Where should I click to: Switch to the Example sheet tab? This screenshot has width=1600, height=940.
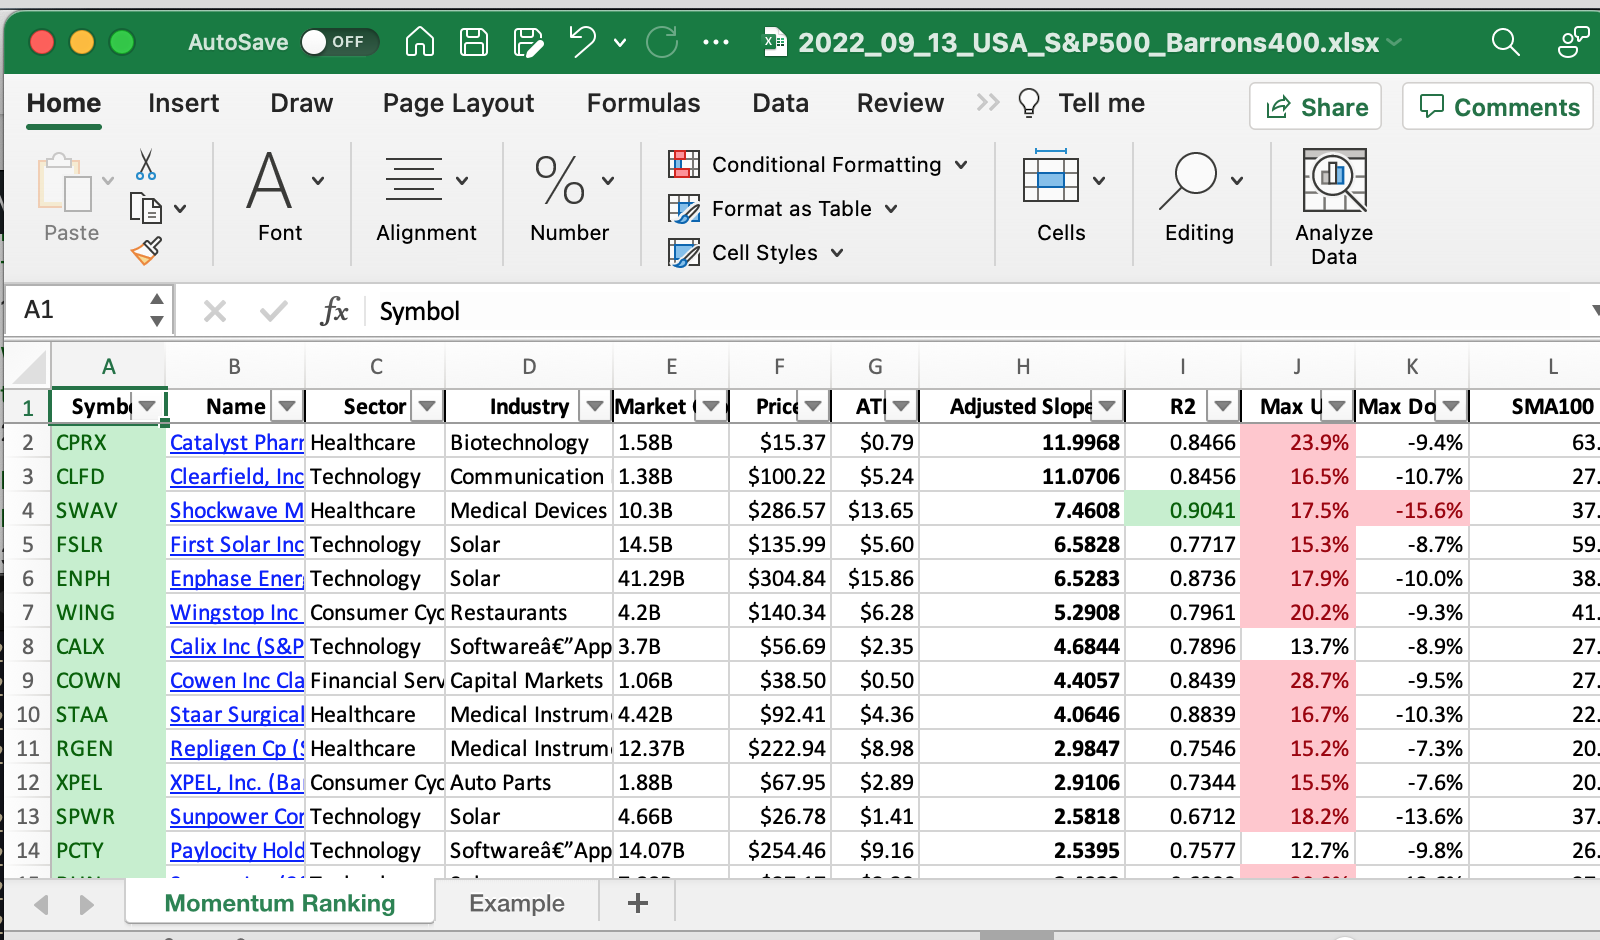tap(517, 903)
